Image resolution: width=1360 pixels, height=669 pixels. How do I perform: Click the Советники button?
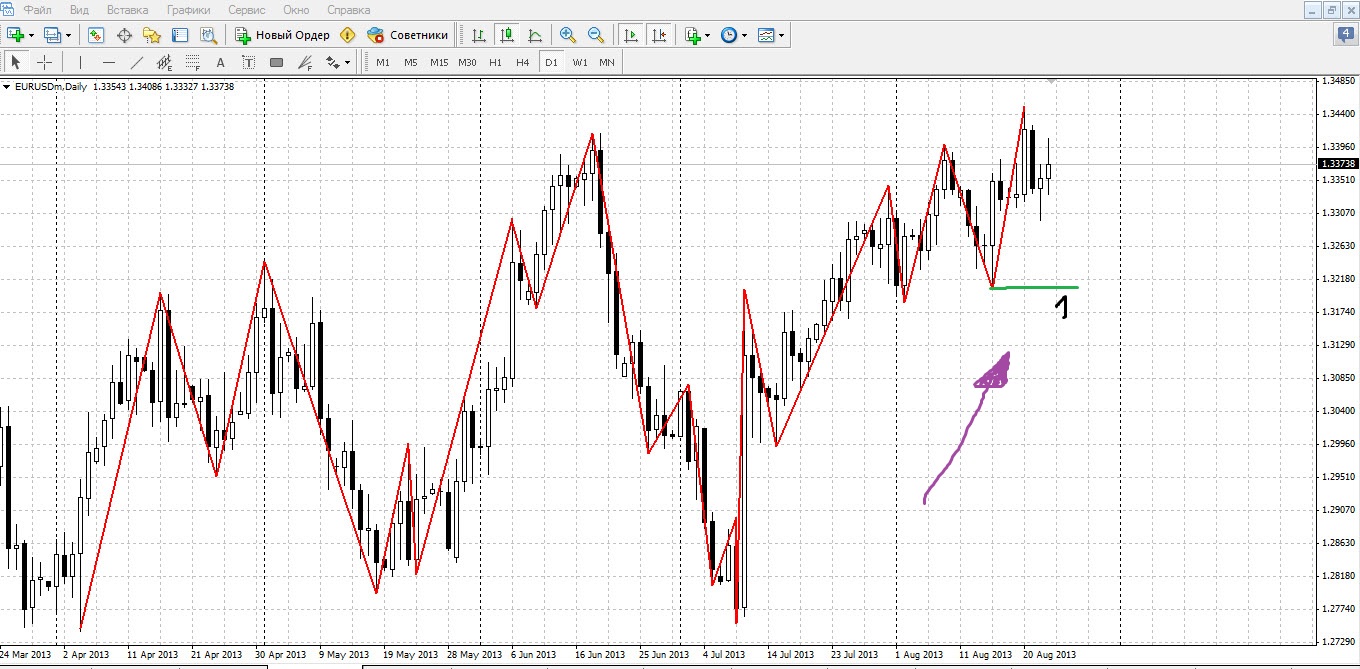(x=408, y=35)
